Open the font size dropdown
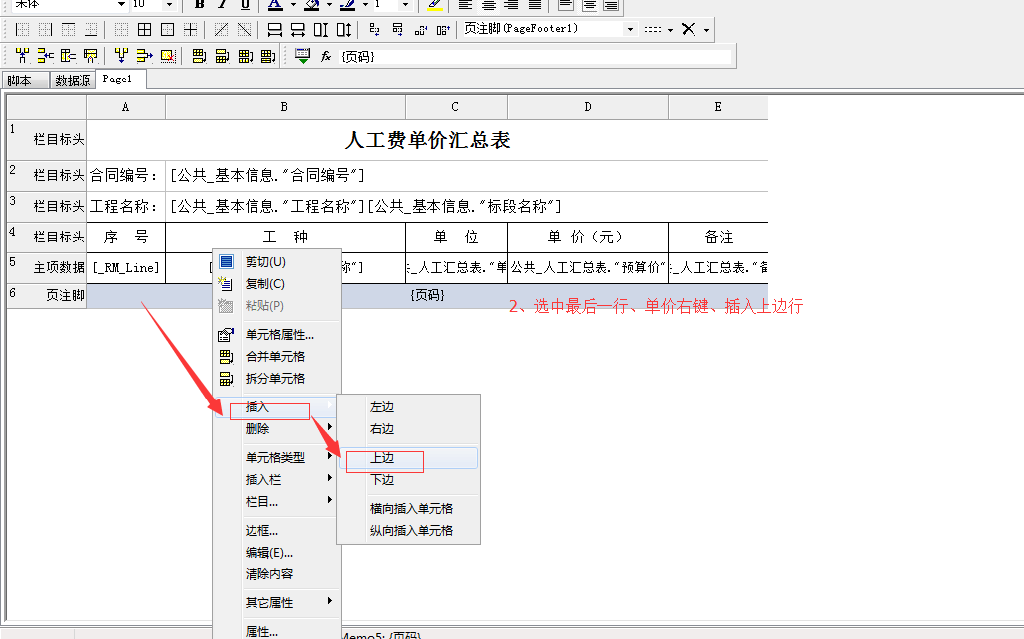The width and height of the screenshot is (1024, 639). click(x=168, y=5)
